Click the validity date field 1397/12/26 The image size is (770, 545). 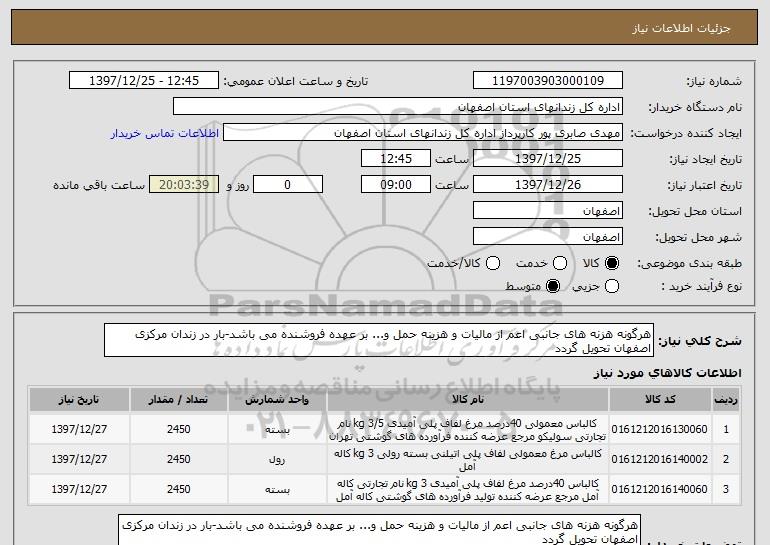tap(548, 185)
